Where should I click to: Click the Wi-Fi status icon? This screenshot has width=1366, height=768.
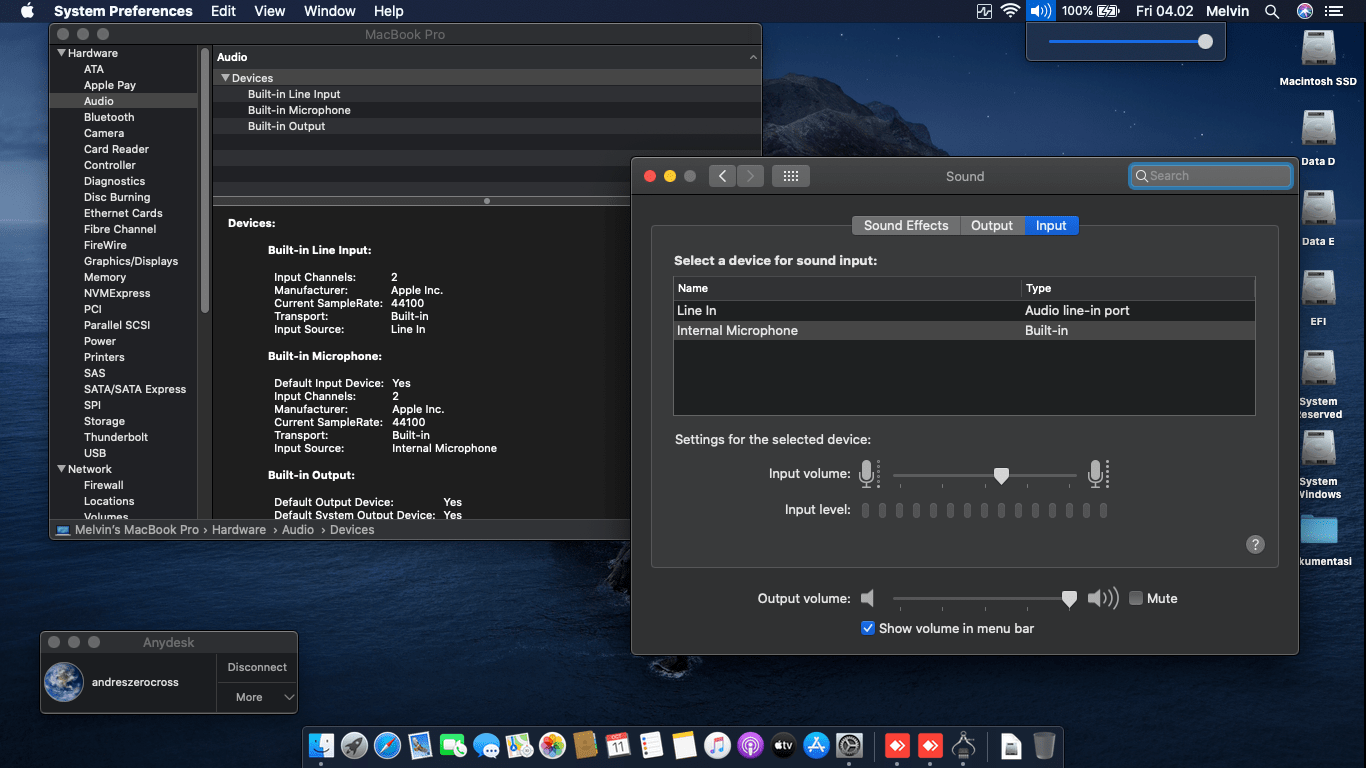coord(1010,11)
